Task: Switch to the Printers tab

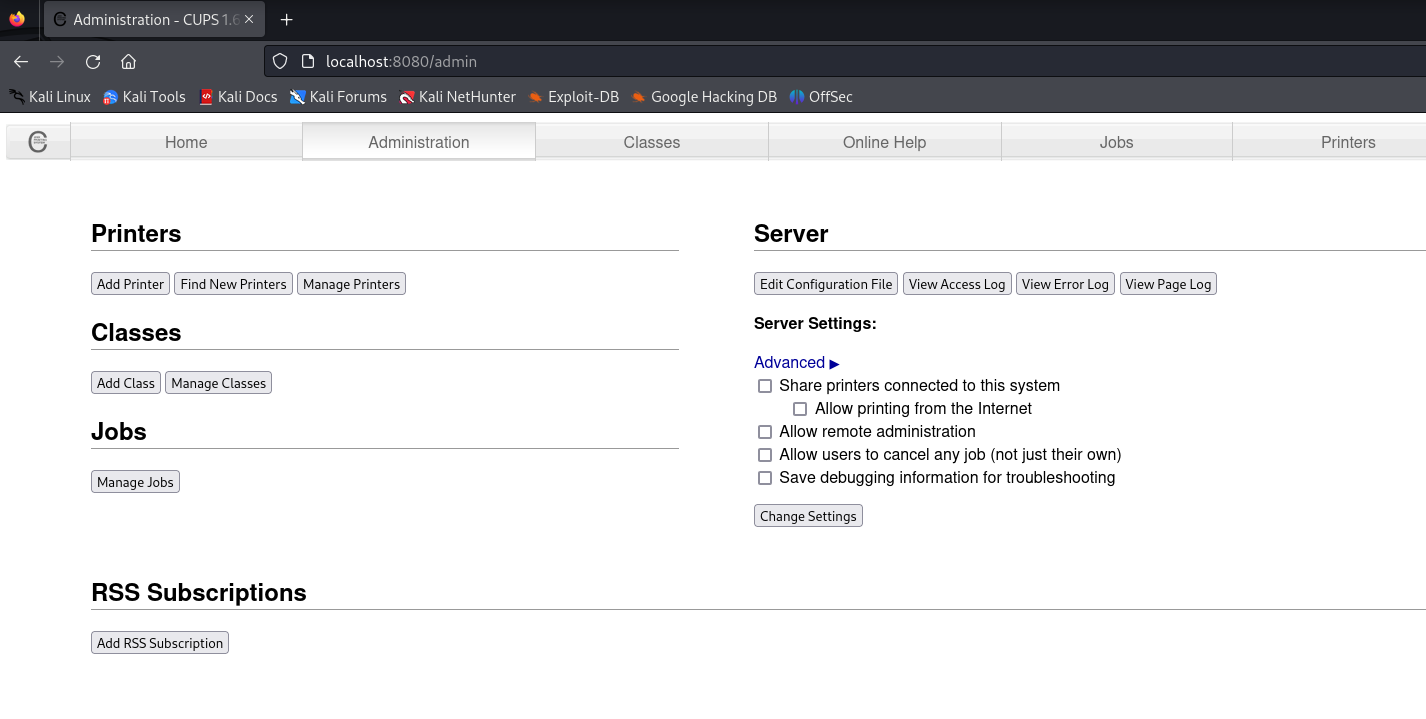Action: pyautogui.click(x=1347, y=142)
